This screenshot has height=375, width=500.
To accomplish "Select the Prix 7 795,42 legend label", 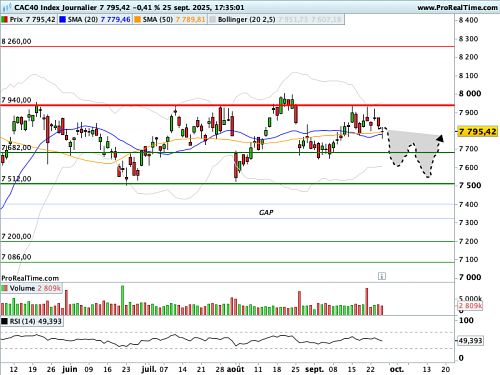I will coord(32,20).
